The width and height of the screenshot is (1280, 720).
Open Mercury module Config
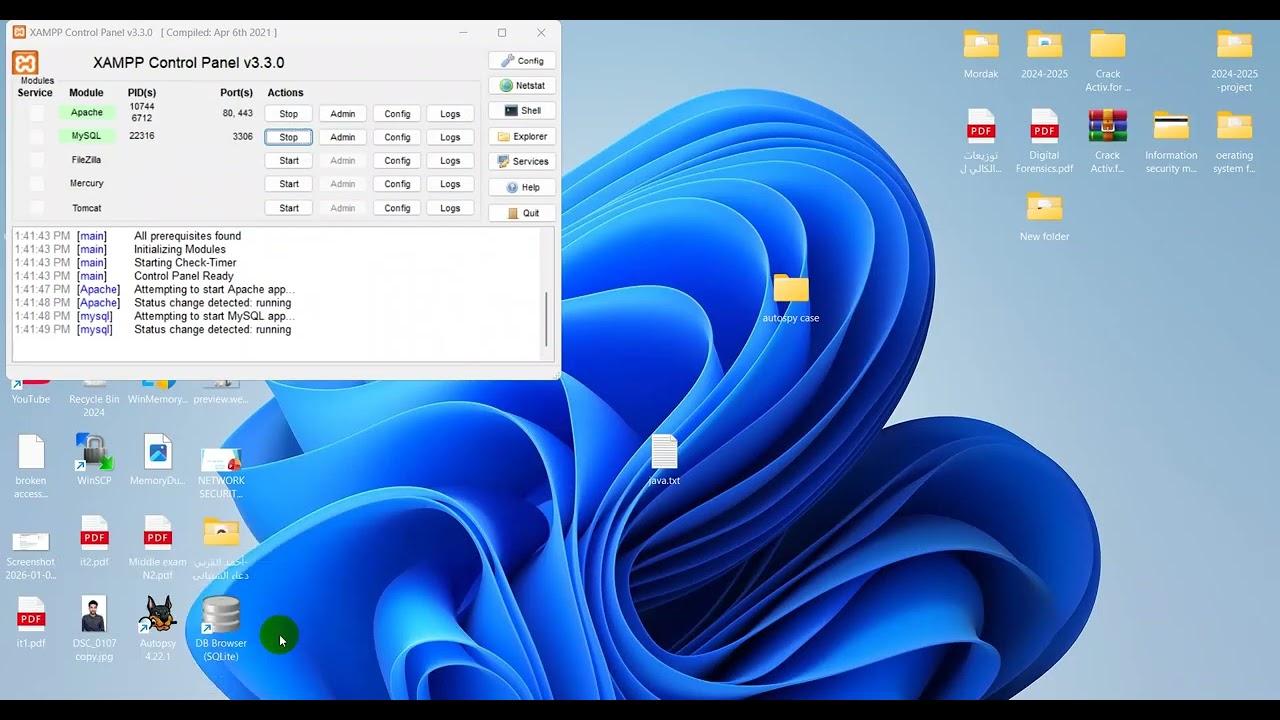coord(397,184)
